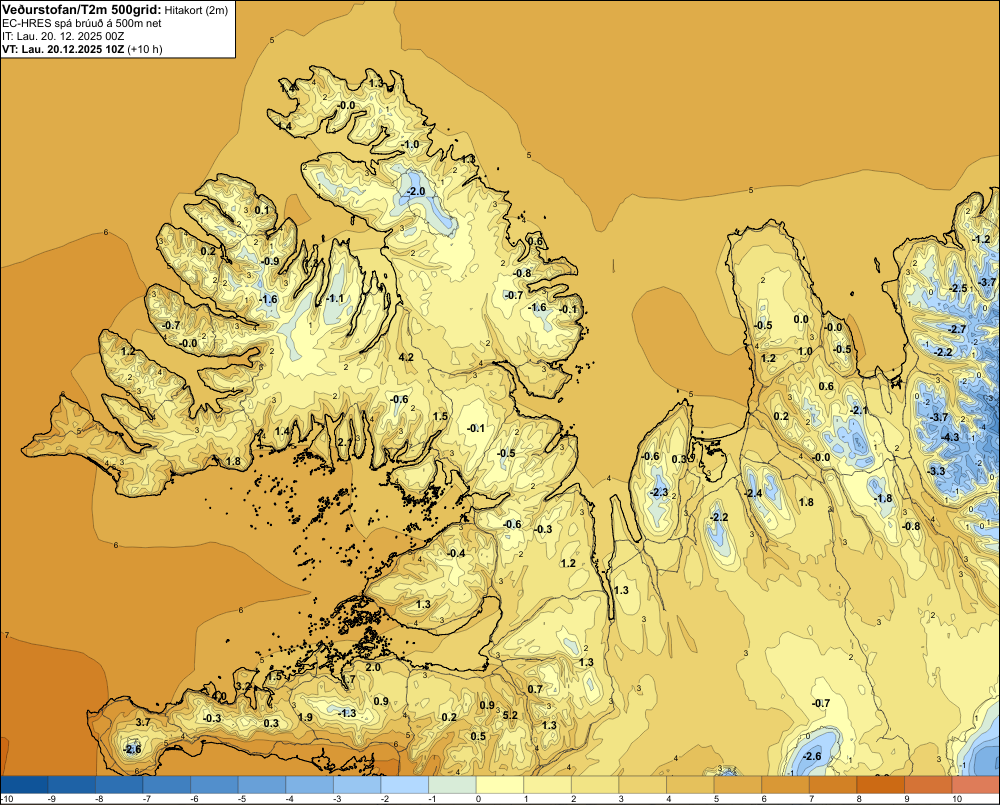Click the -1.2 temperature value
The image size is (1000, 805).
(981, 239)
